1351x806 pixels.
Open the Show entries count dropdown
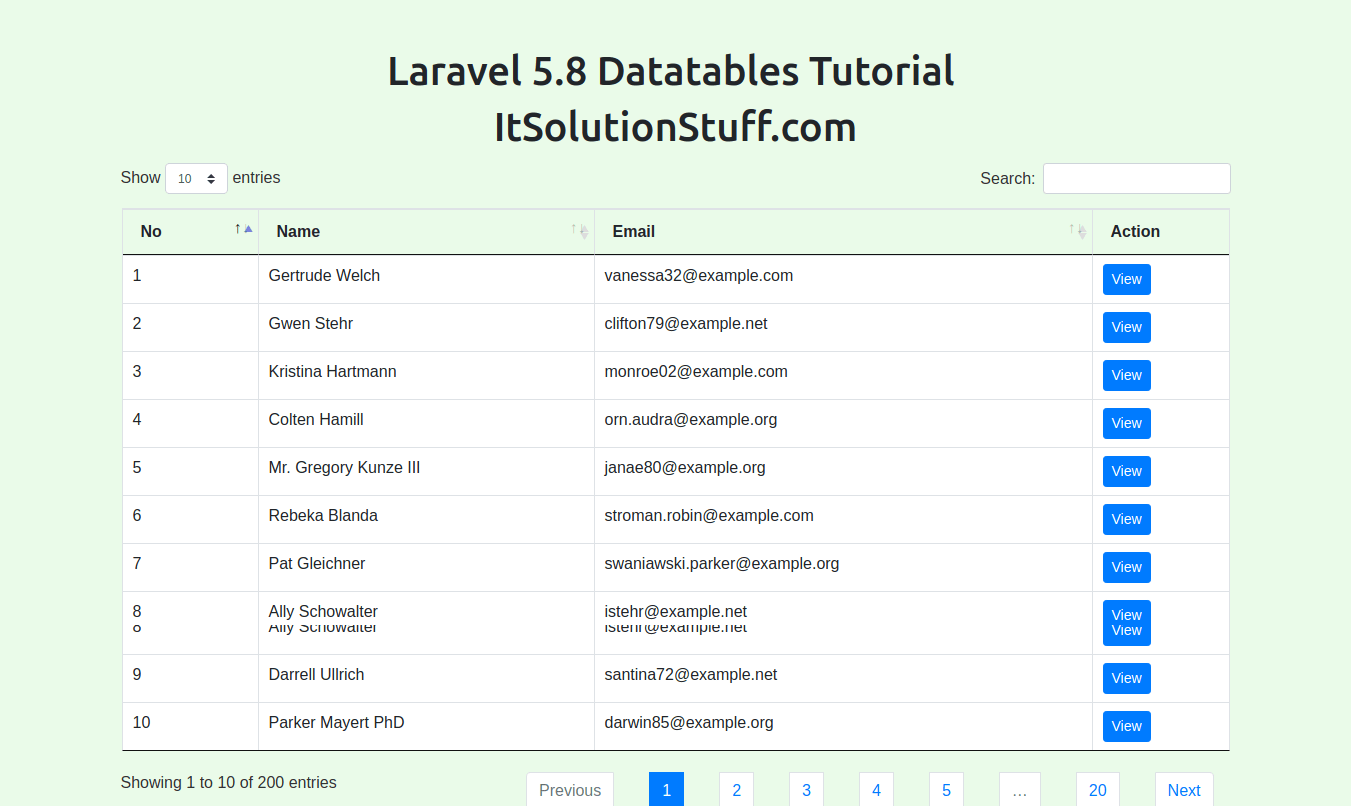pyautogui.click(x=196, y=178)
